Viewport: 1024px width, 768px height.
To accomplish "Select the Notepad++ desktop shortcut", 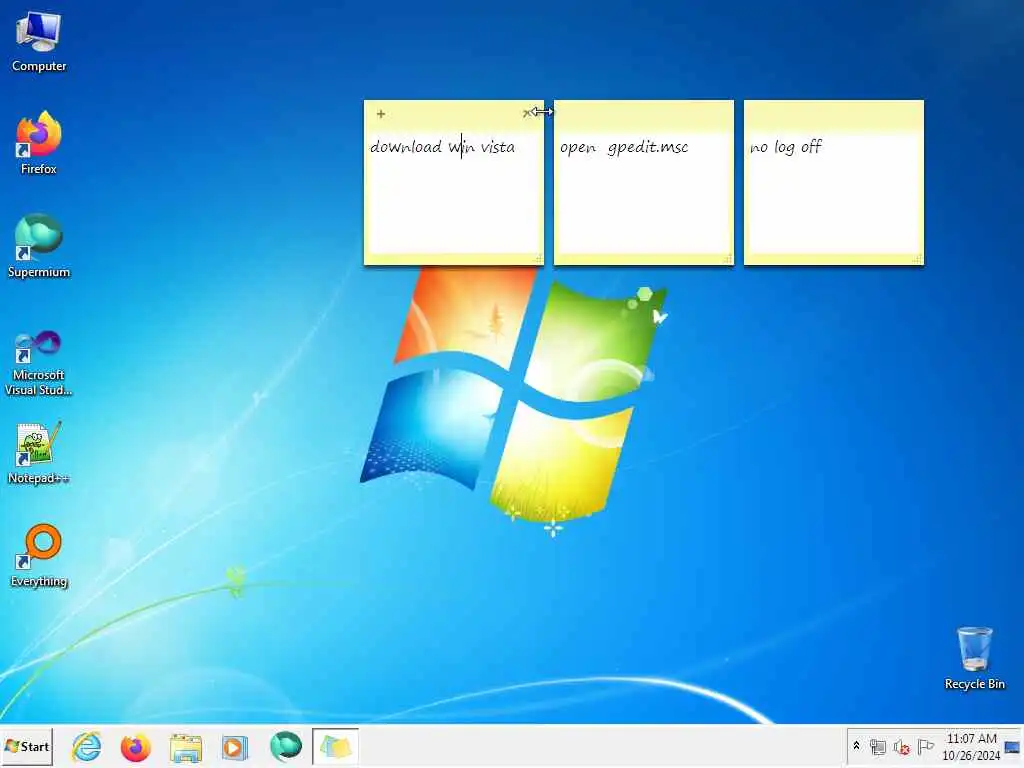I will (39, 453).
